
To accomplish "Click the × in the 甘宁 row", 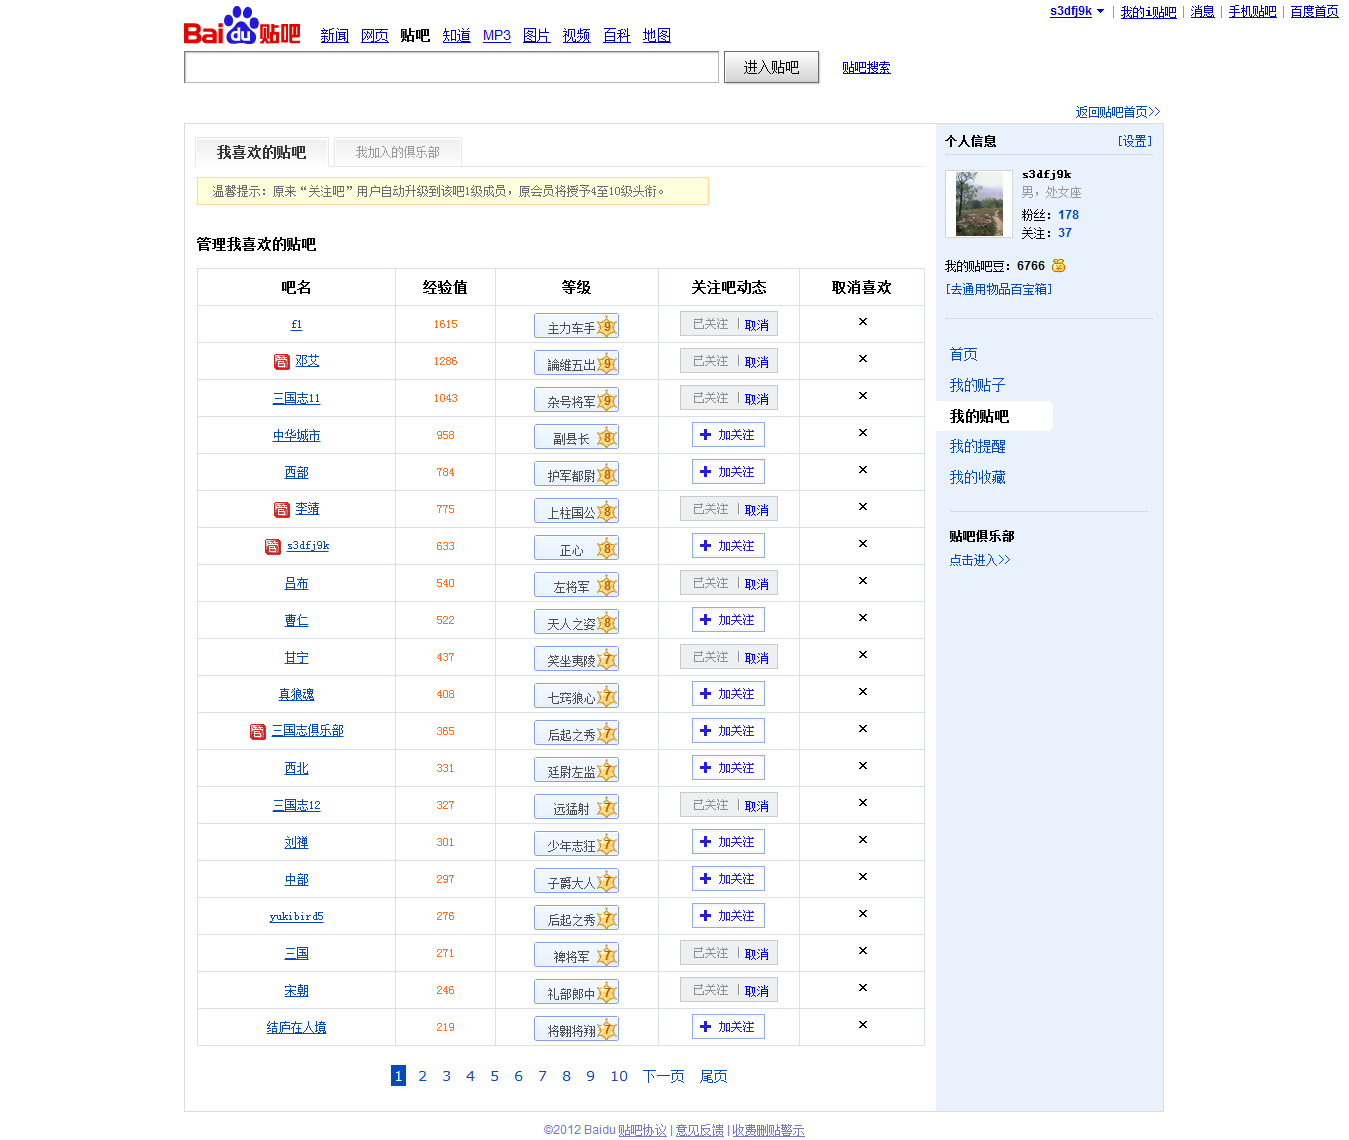I will point(862,655).
